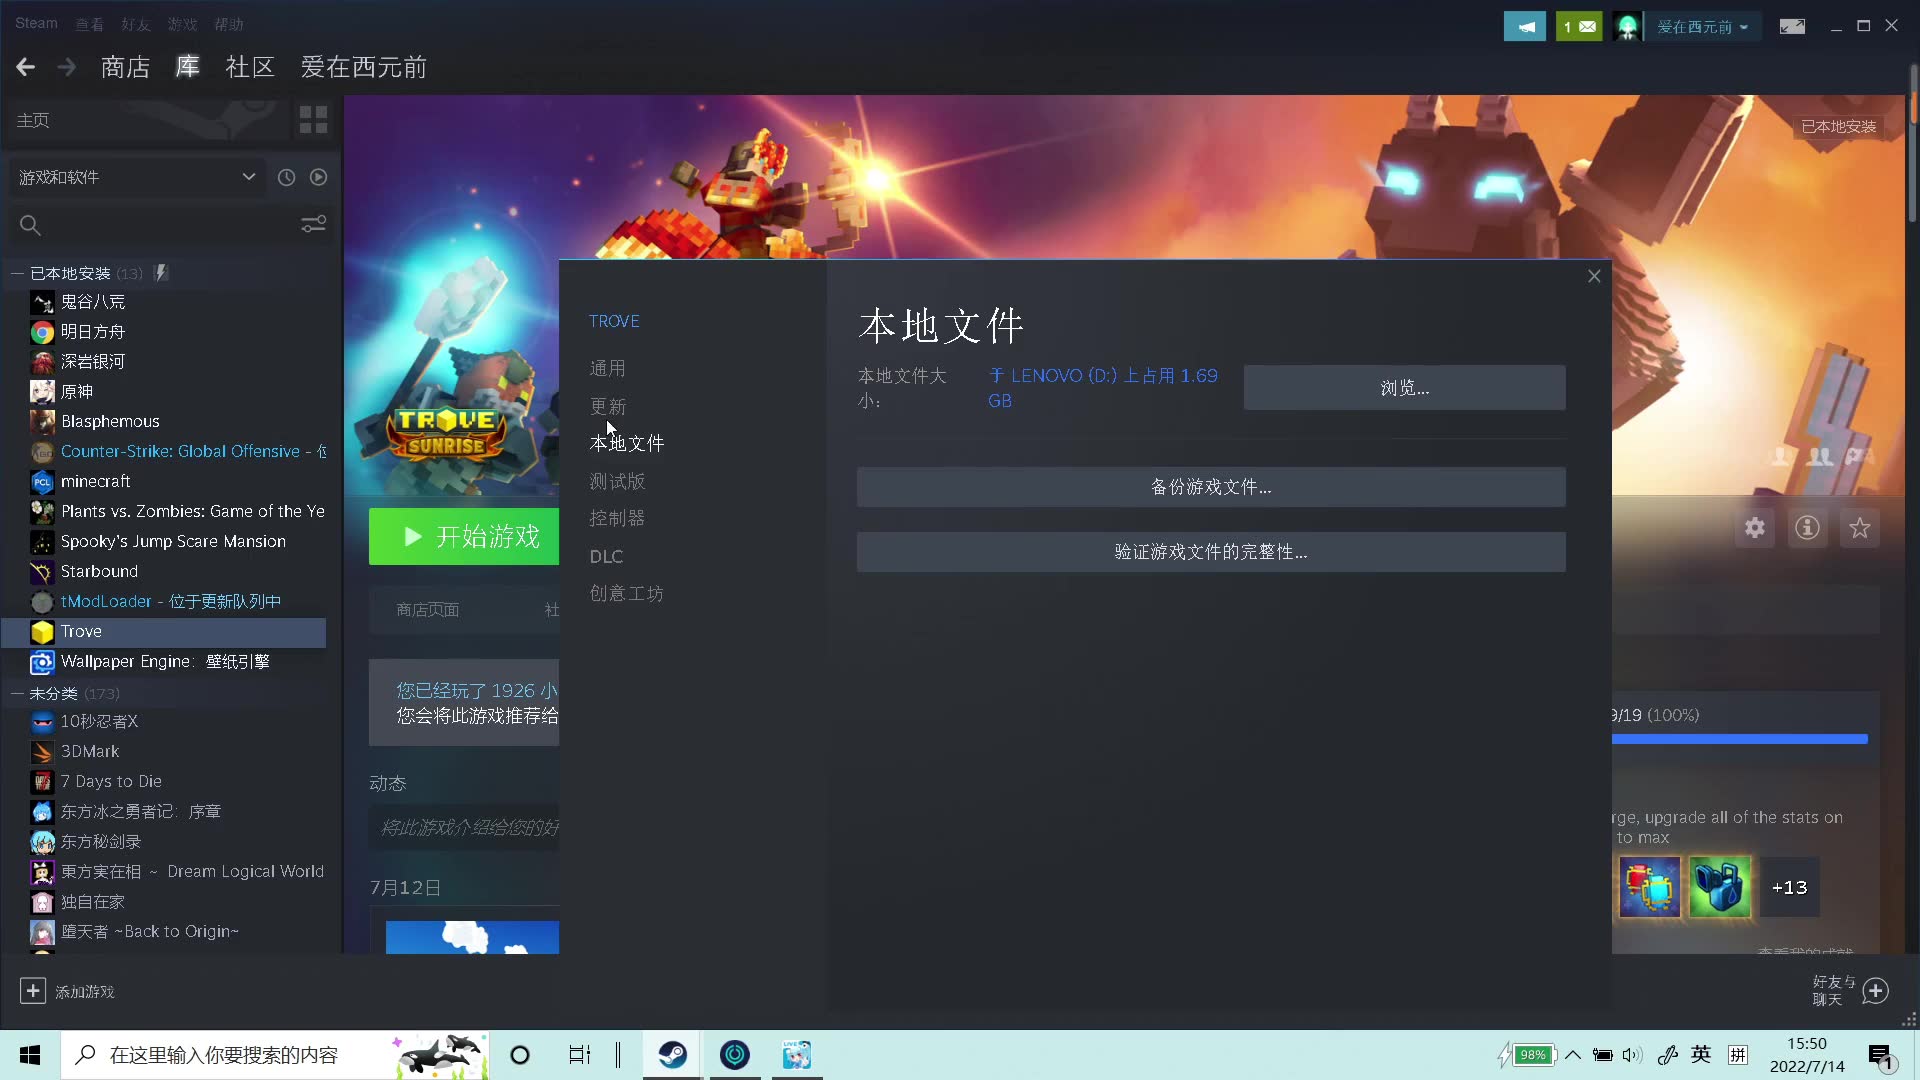1920x1080 pixels.
Task: Open 创意工坊 workshop properties tab
Action: coord(626,594)
